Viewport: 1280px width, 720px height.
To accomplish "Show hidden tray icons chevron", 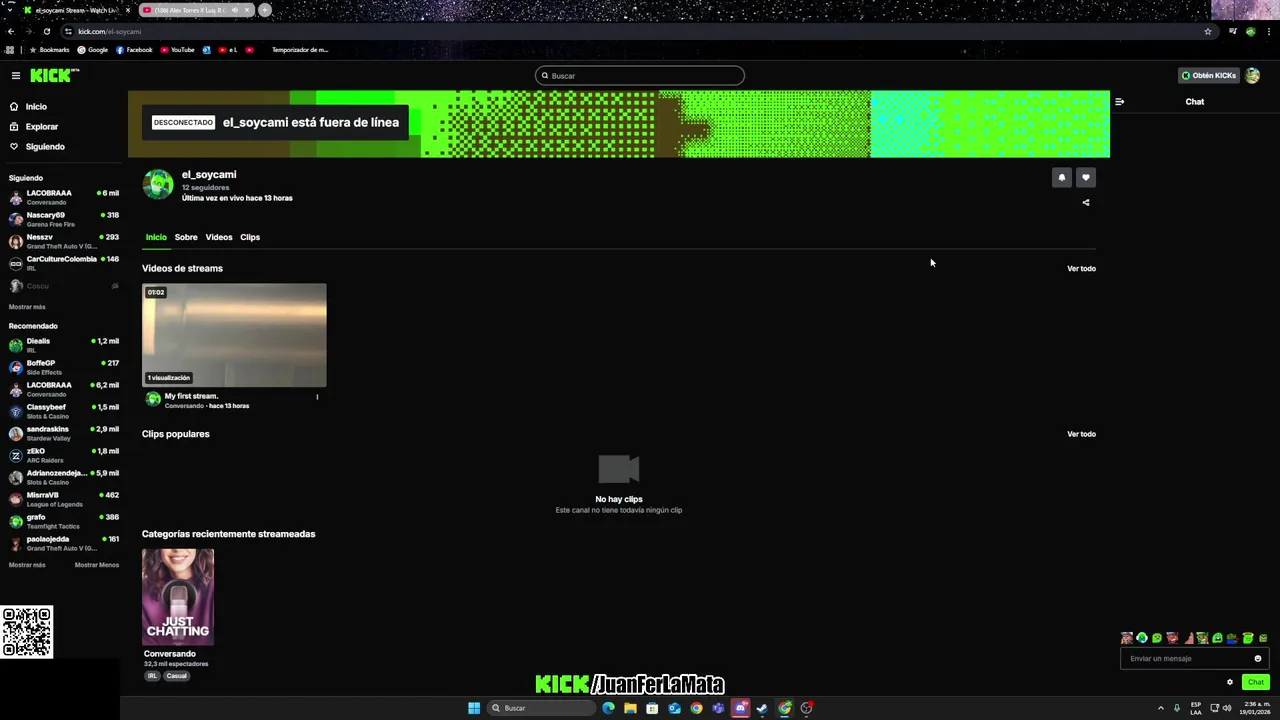I will [x=1161, y=708].
